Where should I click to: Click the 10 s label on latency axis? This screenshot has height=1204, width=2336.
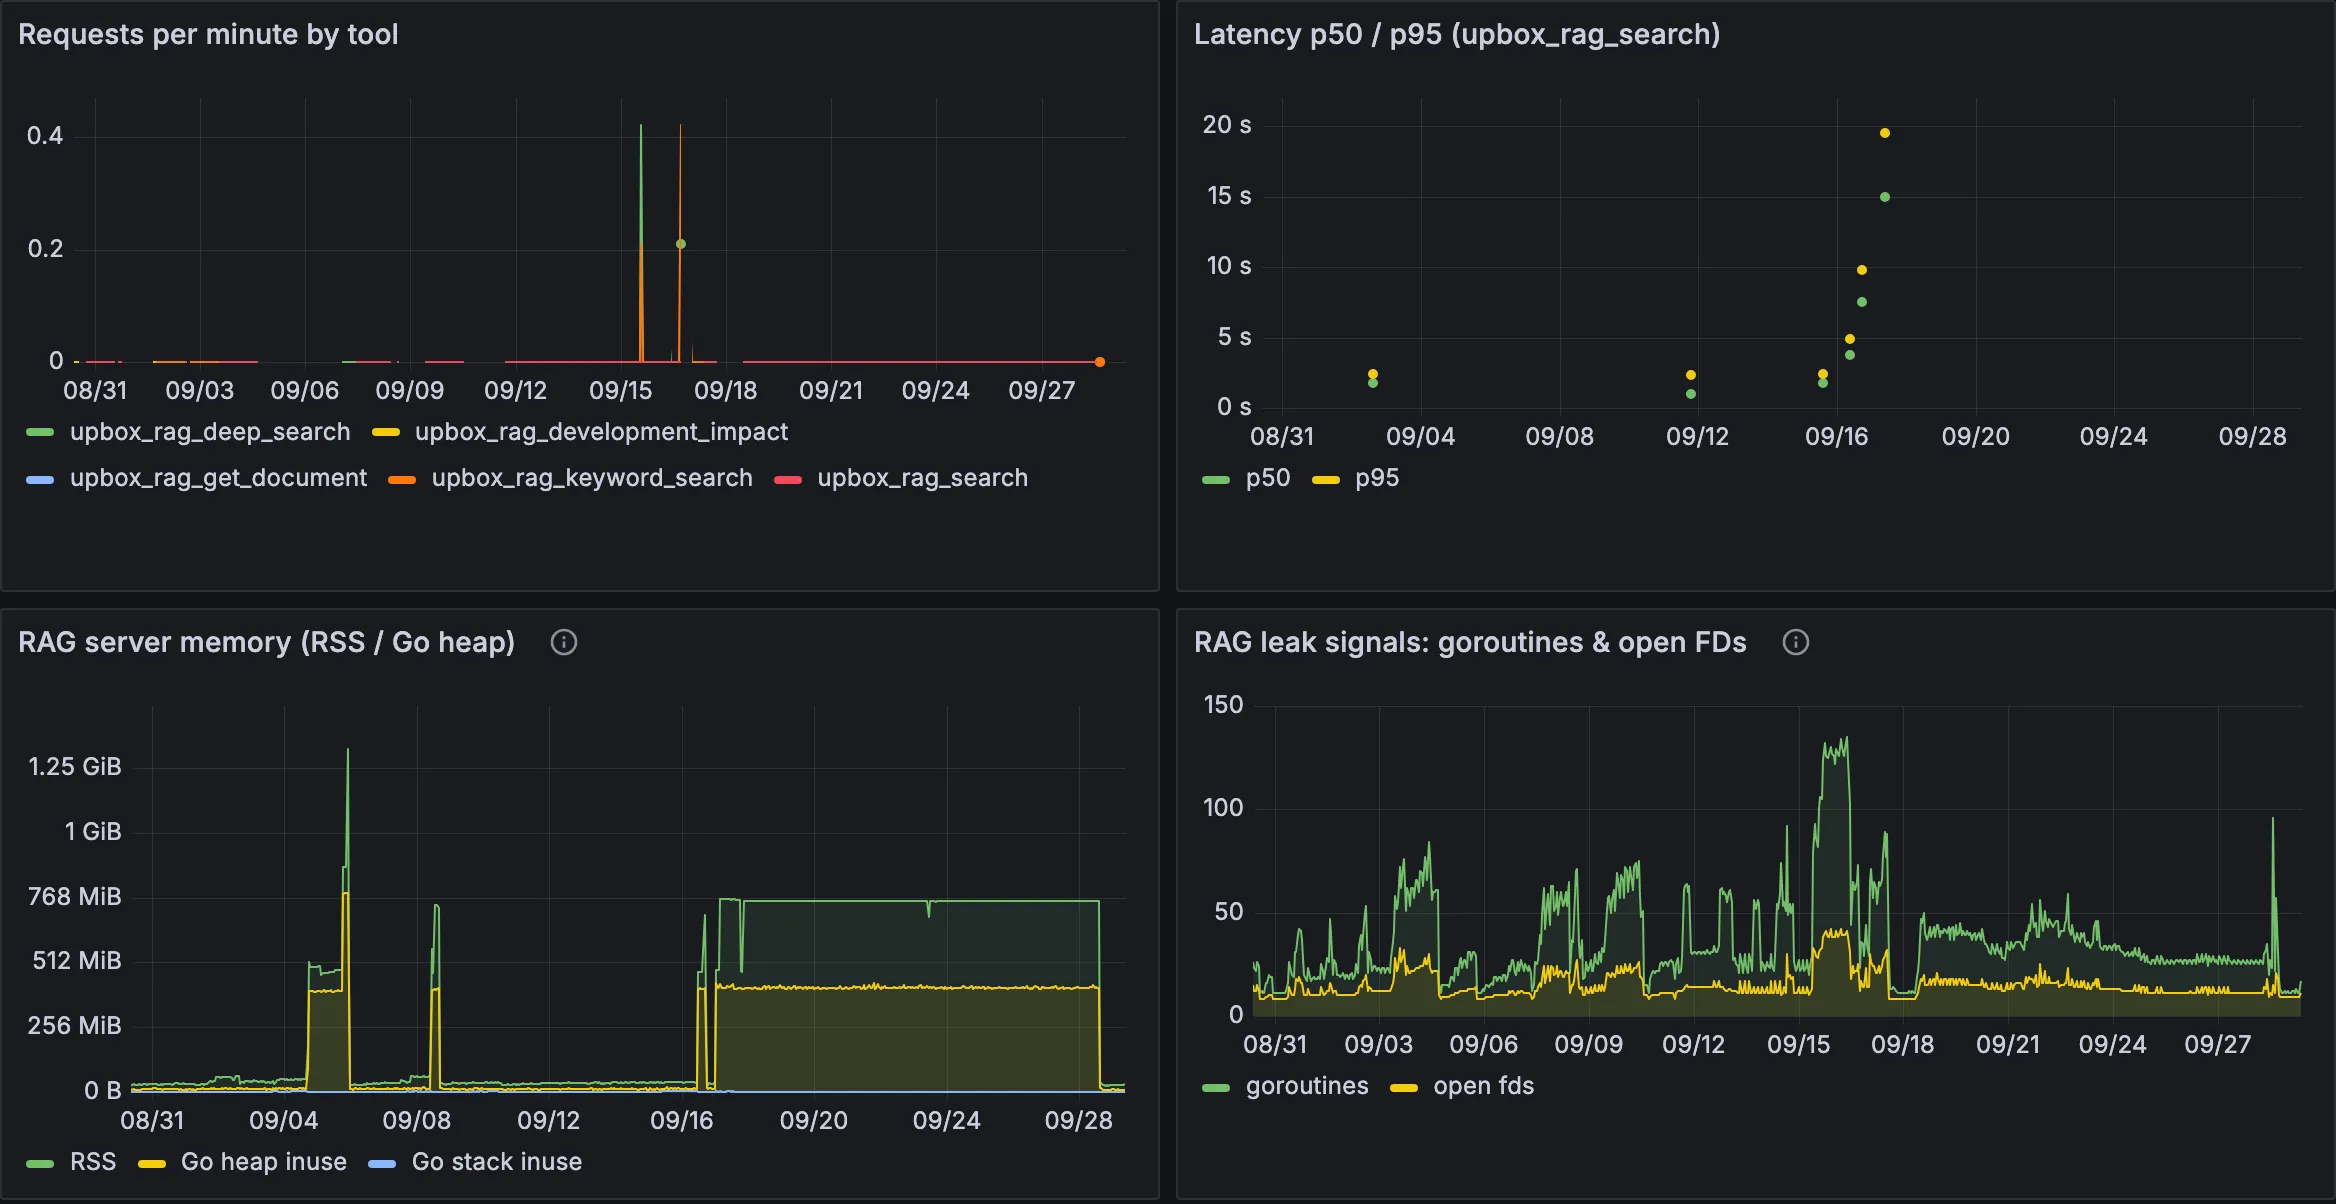coord(1229,266)
